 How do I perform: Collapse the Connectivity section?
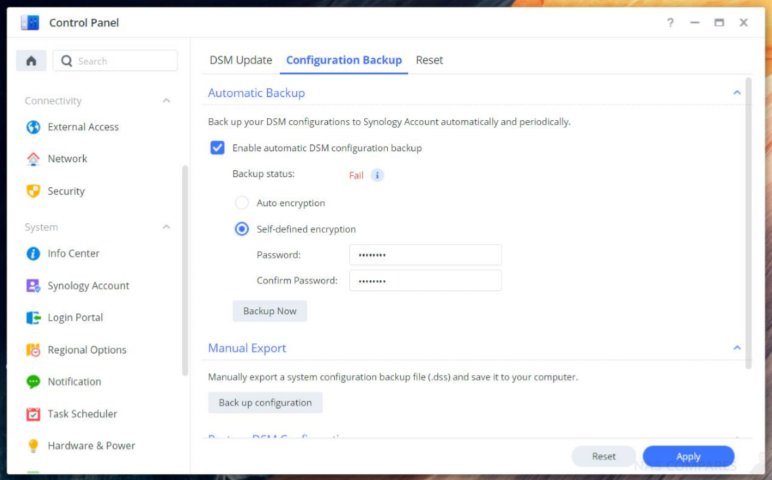coord(166,100)
